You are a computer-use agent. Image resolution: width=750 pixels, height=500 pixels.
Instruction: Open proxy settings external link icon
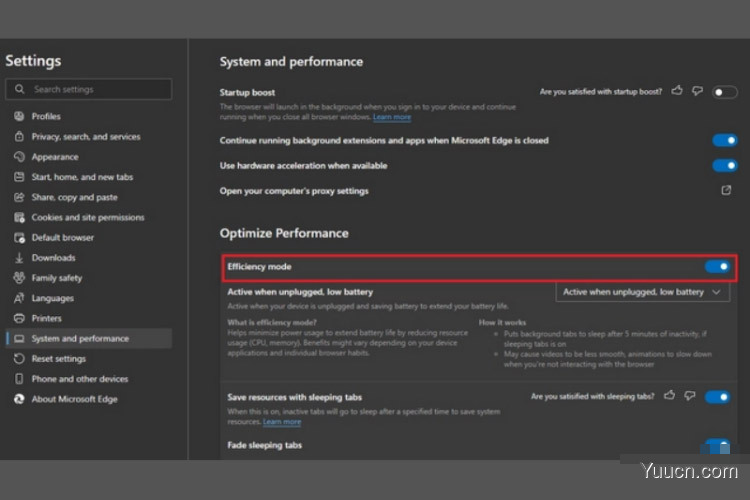coord(726,190)
